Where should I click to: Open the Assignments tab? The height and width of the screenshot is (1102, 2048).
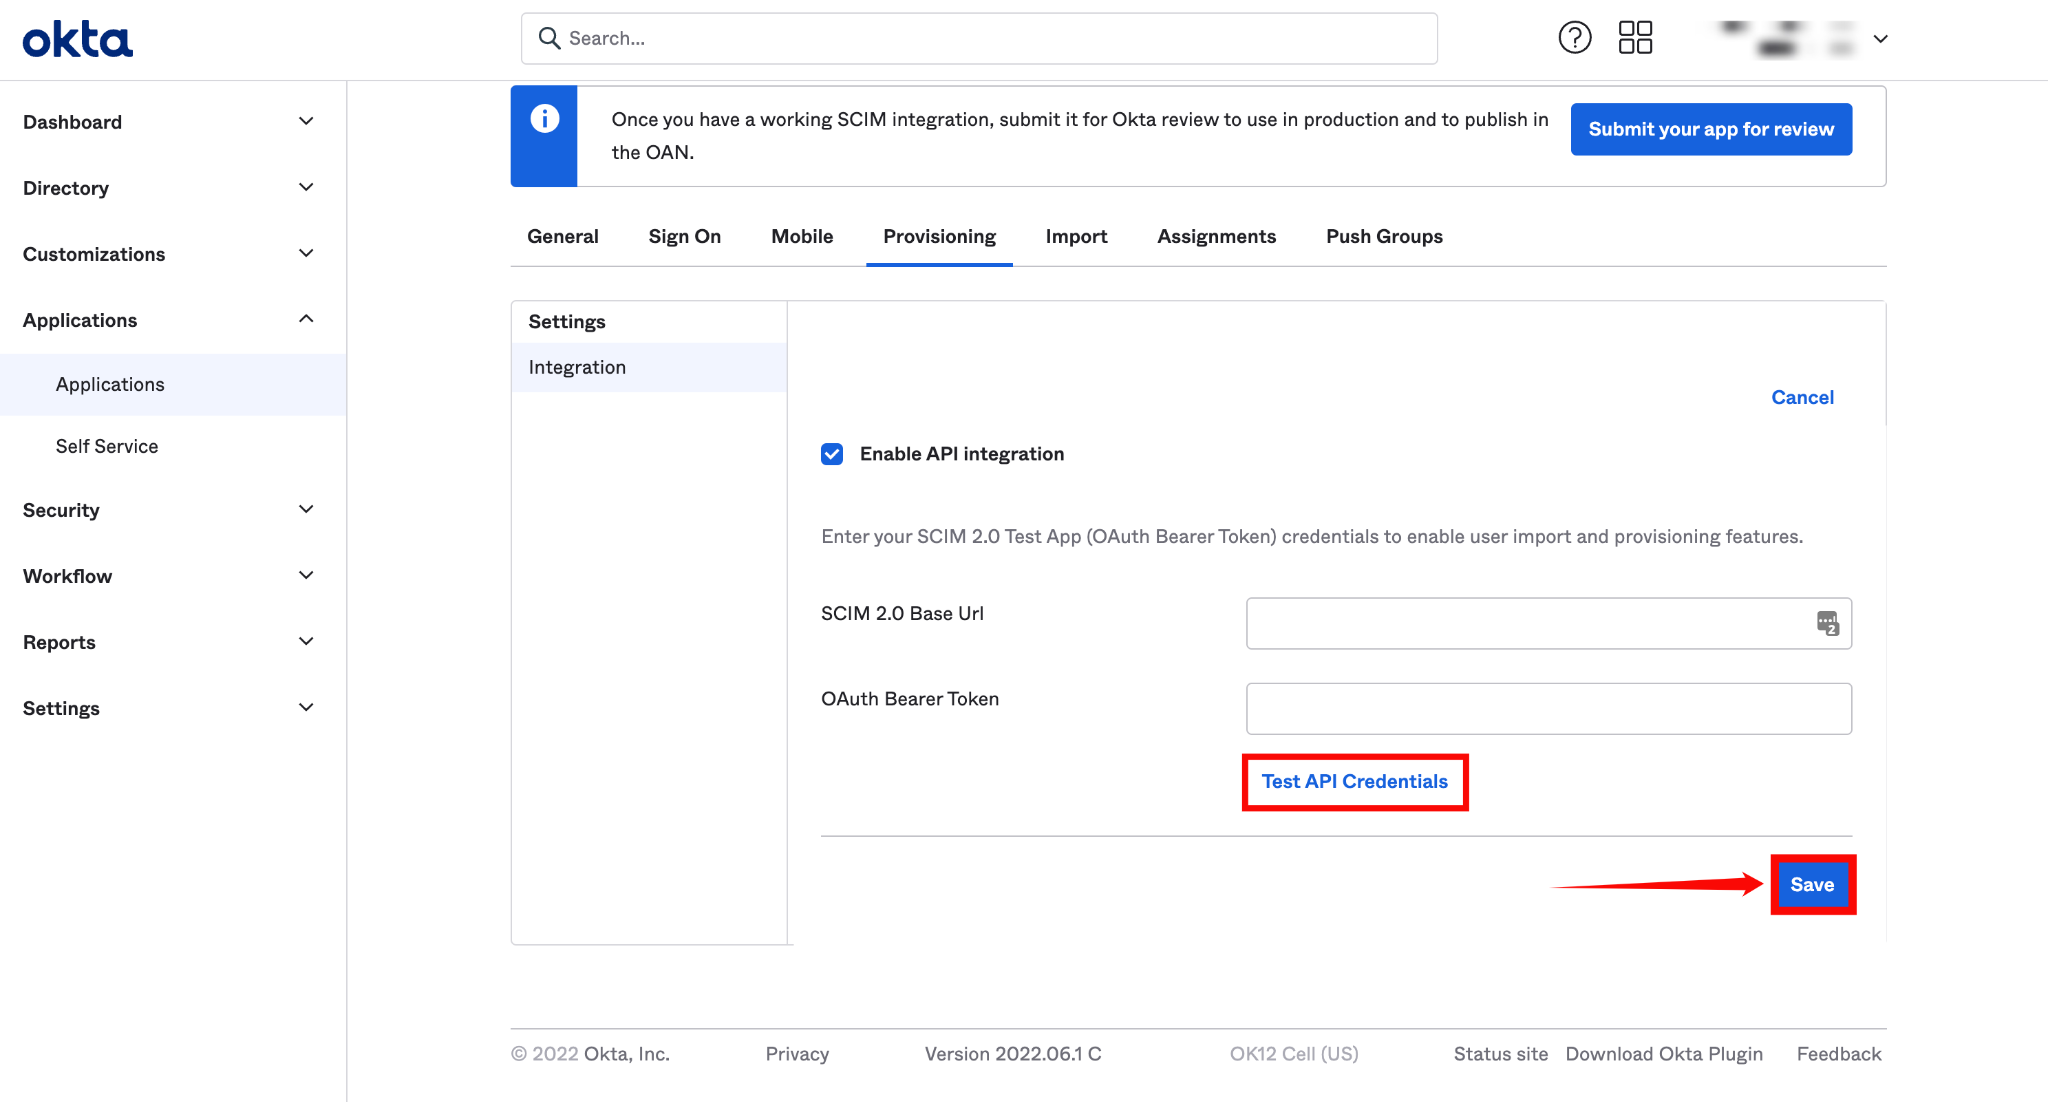tap(1217, 237)
